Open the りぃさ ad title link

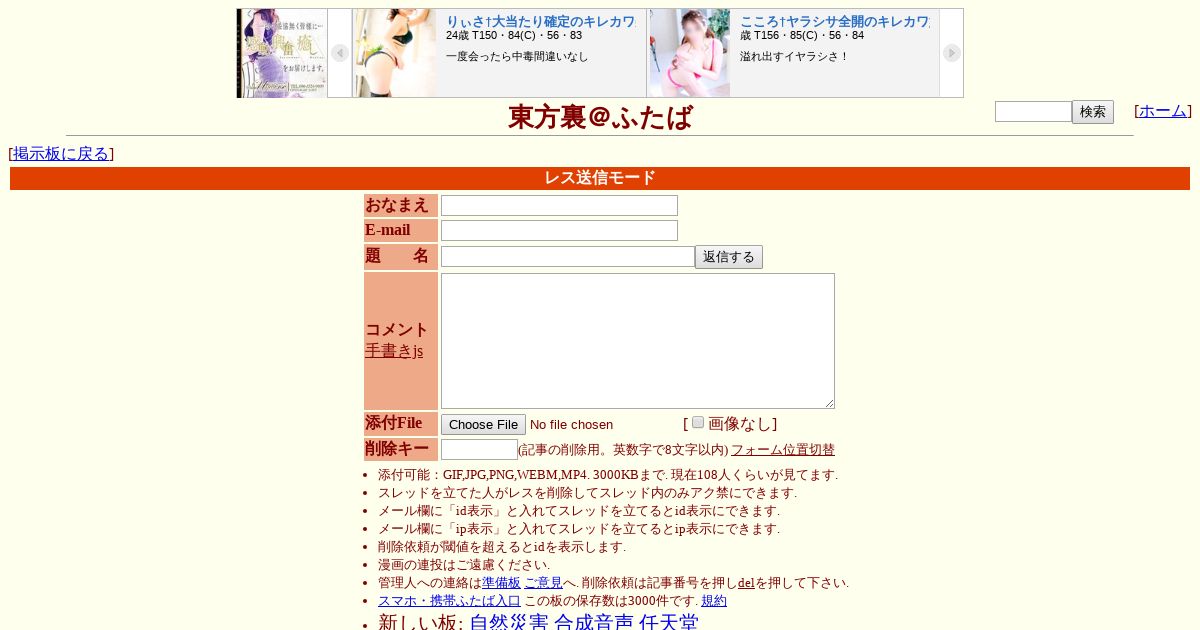click(541, 21)
